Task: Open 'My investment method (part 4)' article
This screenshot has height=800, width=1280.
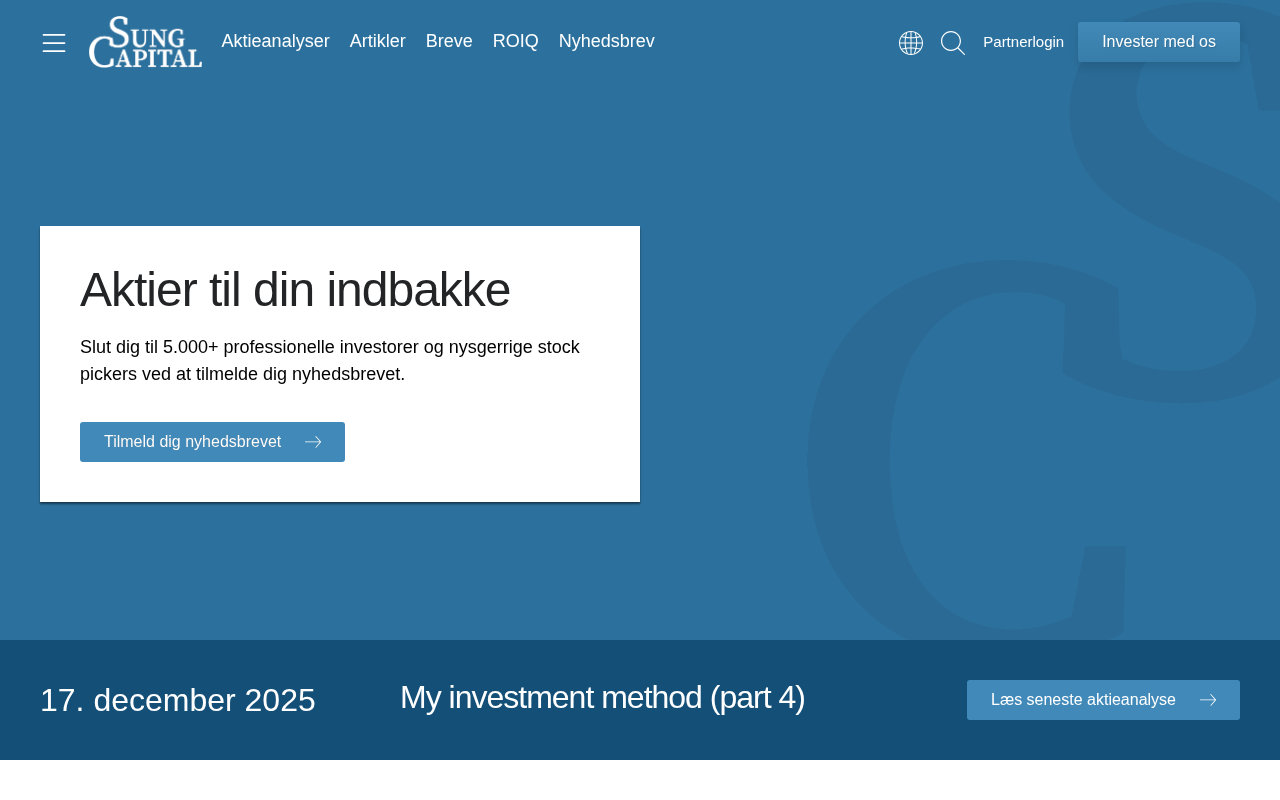Action: [x=602, y=697]
